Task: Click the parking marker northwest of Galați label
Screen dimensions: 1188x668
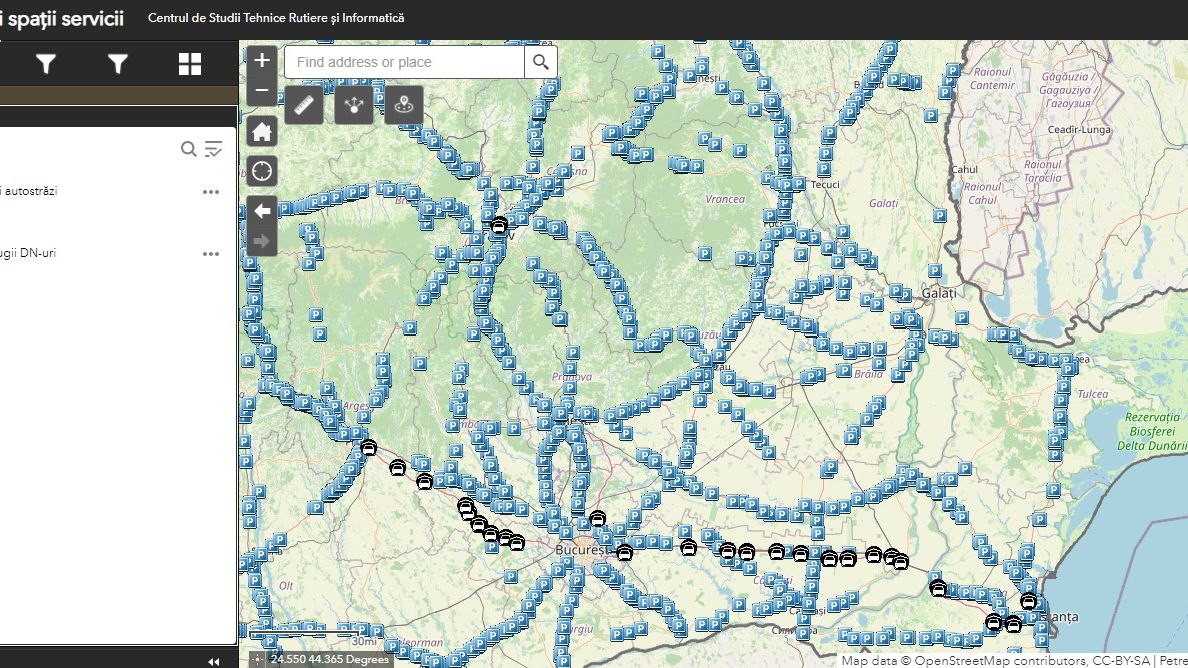Action: click(935, 270)
